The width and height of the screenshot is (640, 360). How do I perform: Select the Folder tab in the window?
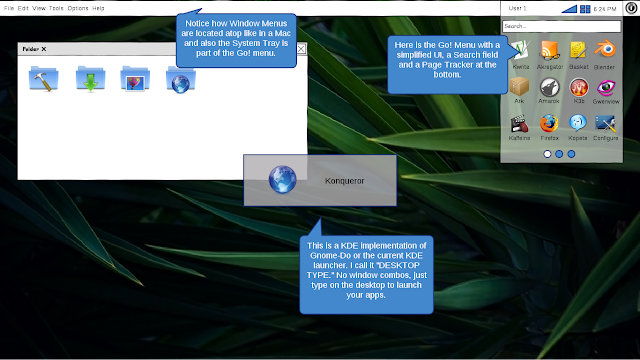(31, 49)
